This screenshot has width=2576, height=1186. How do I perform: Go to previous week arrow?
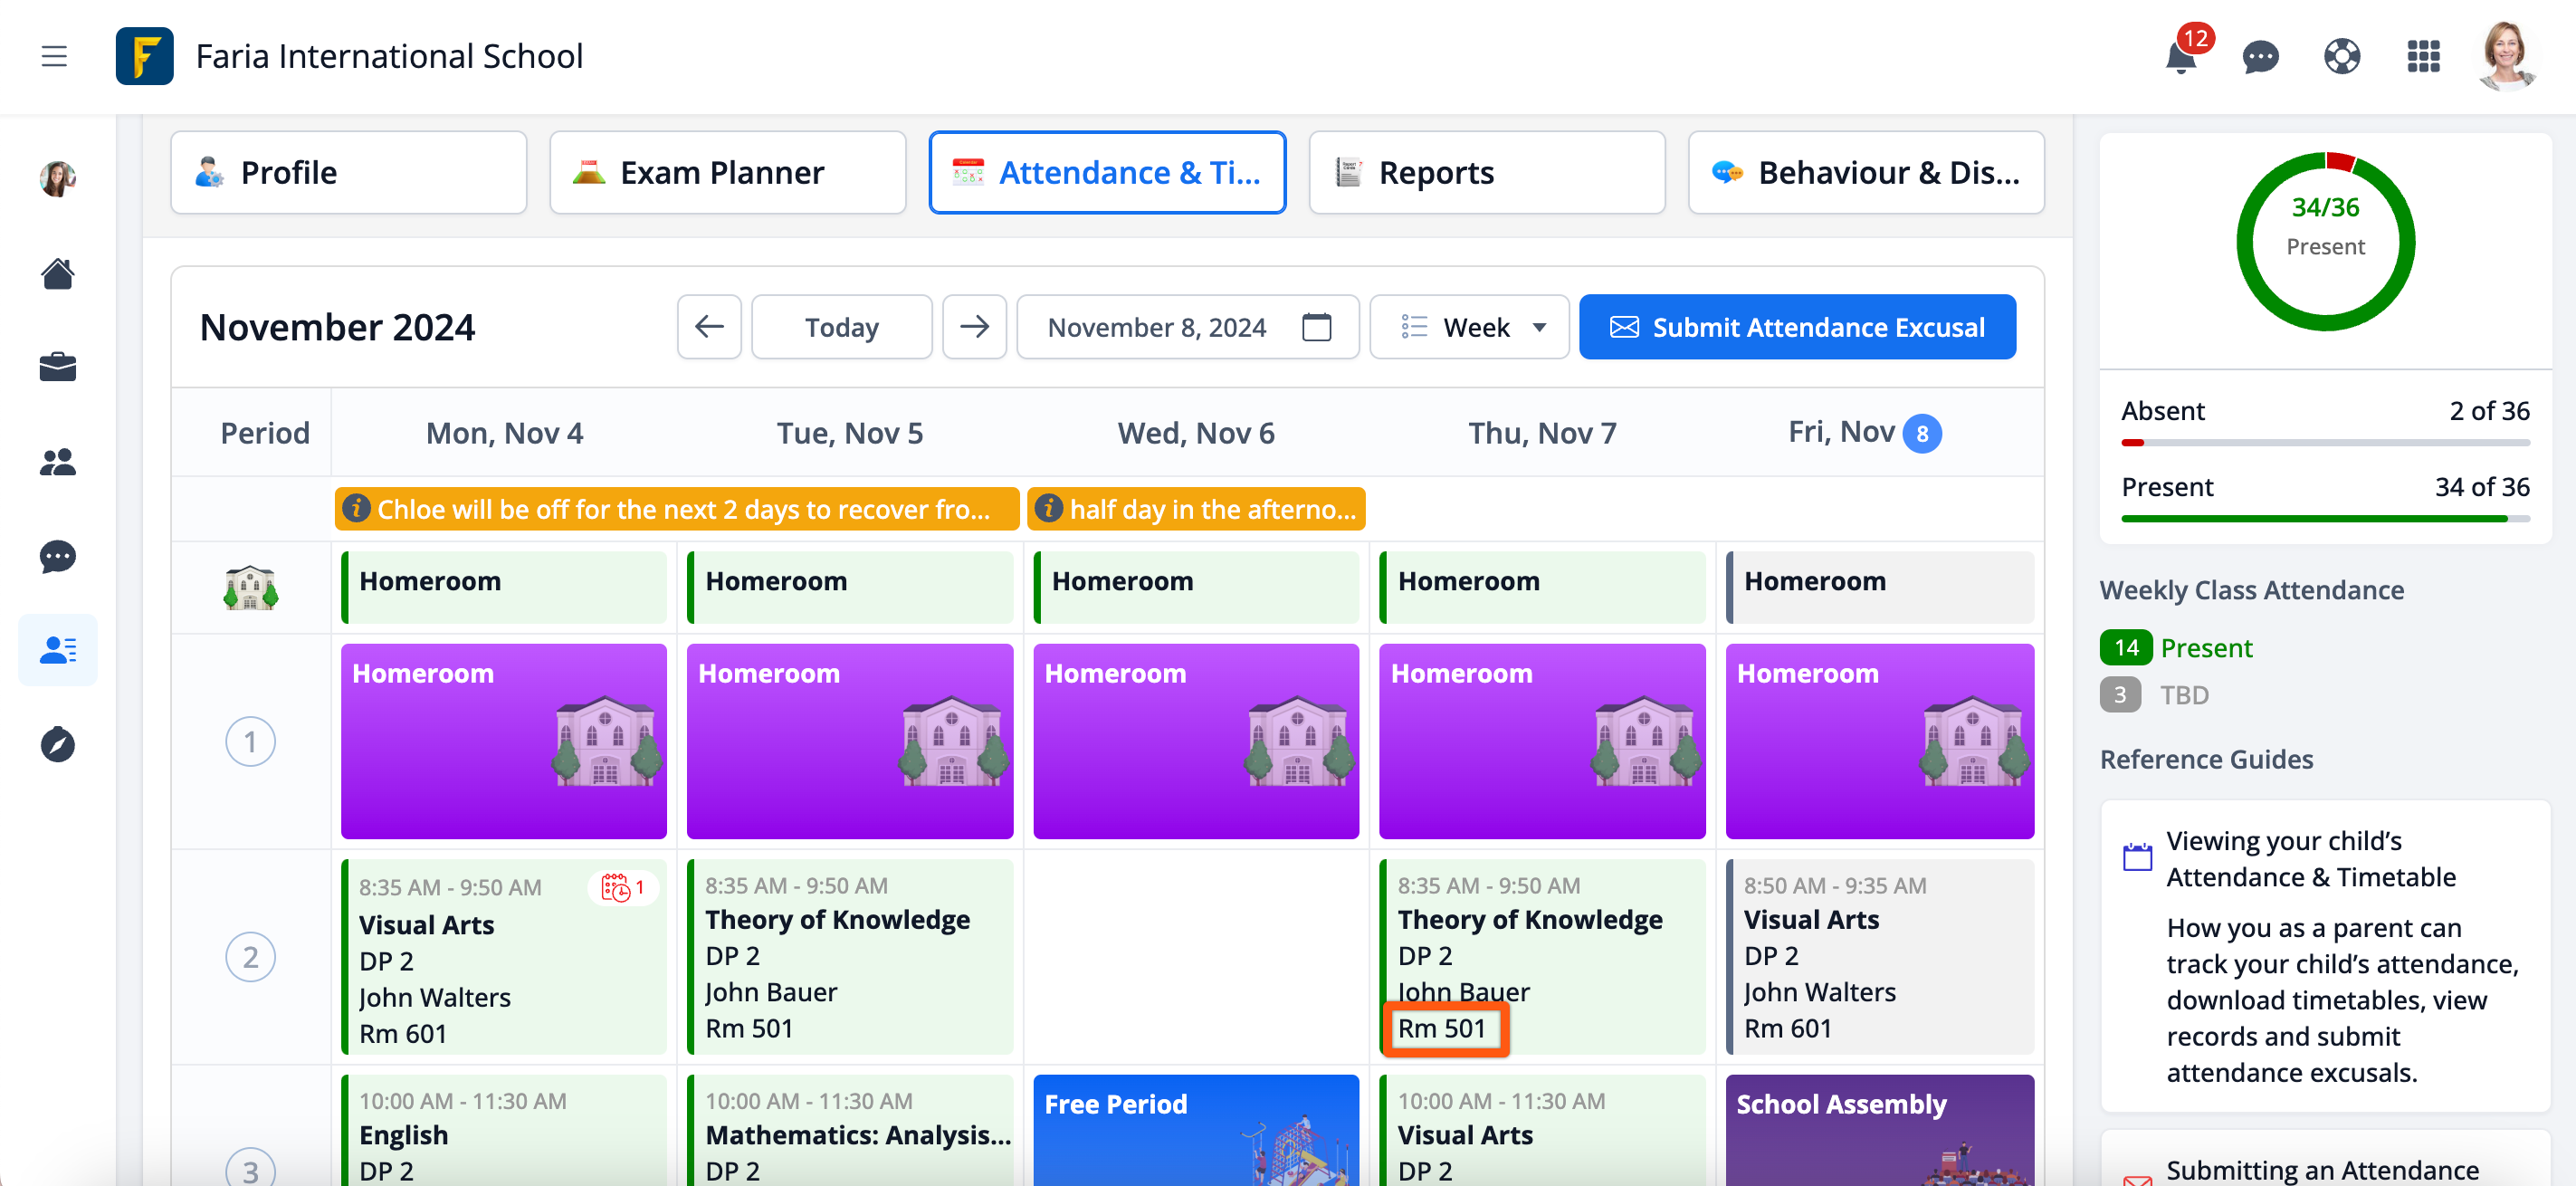tap(709, 327)
